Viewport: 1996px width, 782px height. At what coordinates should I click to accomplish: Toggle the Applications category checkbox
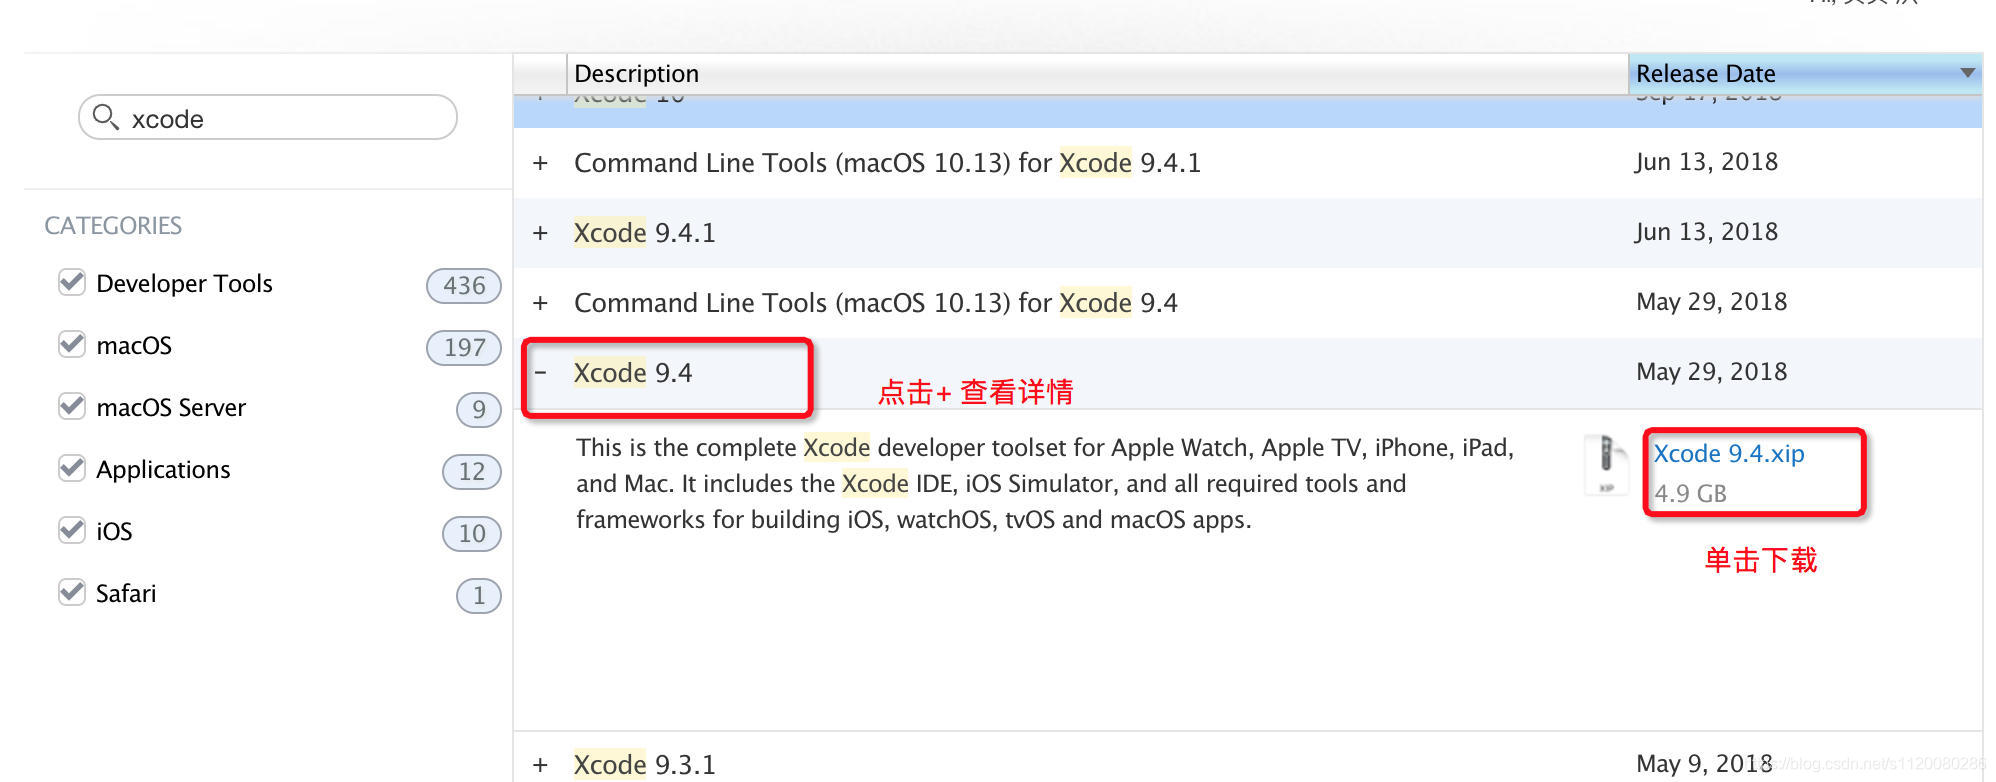72,469
